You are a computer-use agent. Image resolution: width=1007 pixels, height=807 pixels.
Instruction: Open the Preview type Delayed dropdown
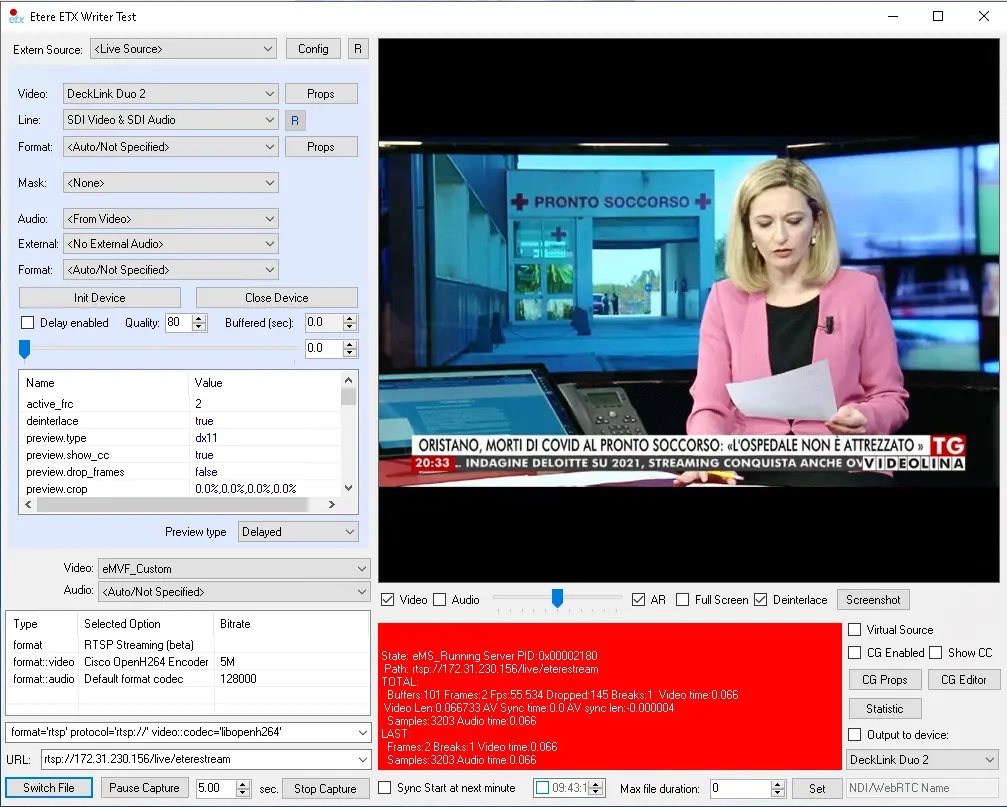(x=298, y=532)
